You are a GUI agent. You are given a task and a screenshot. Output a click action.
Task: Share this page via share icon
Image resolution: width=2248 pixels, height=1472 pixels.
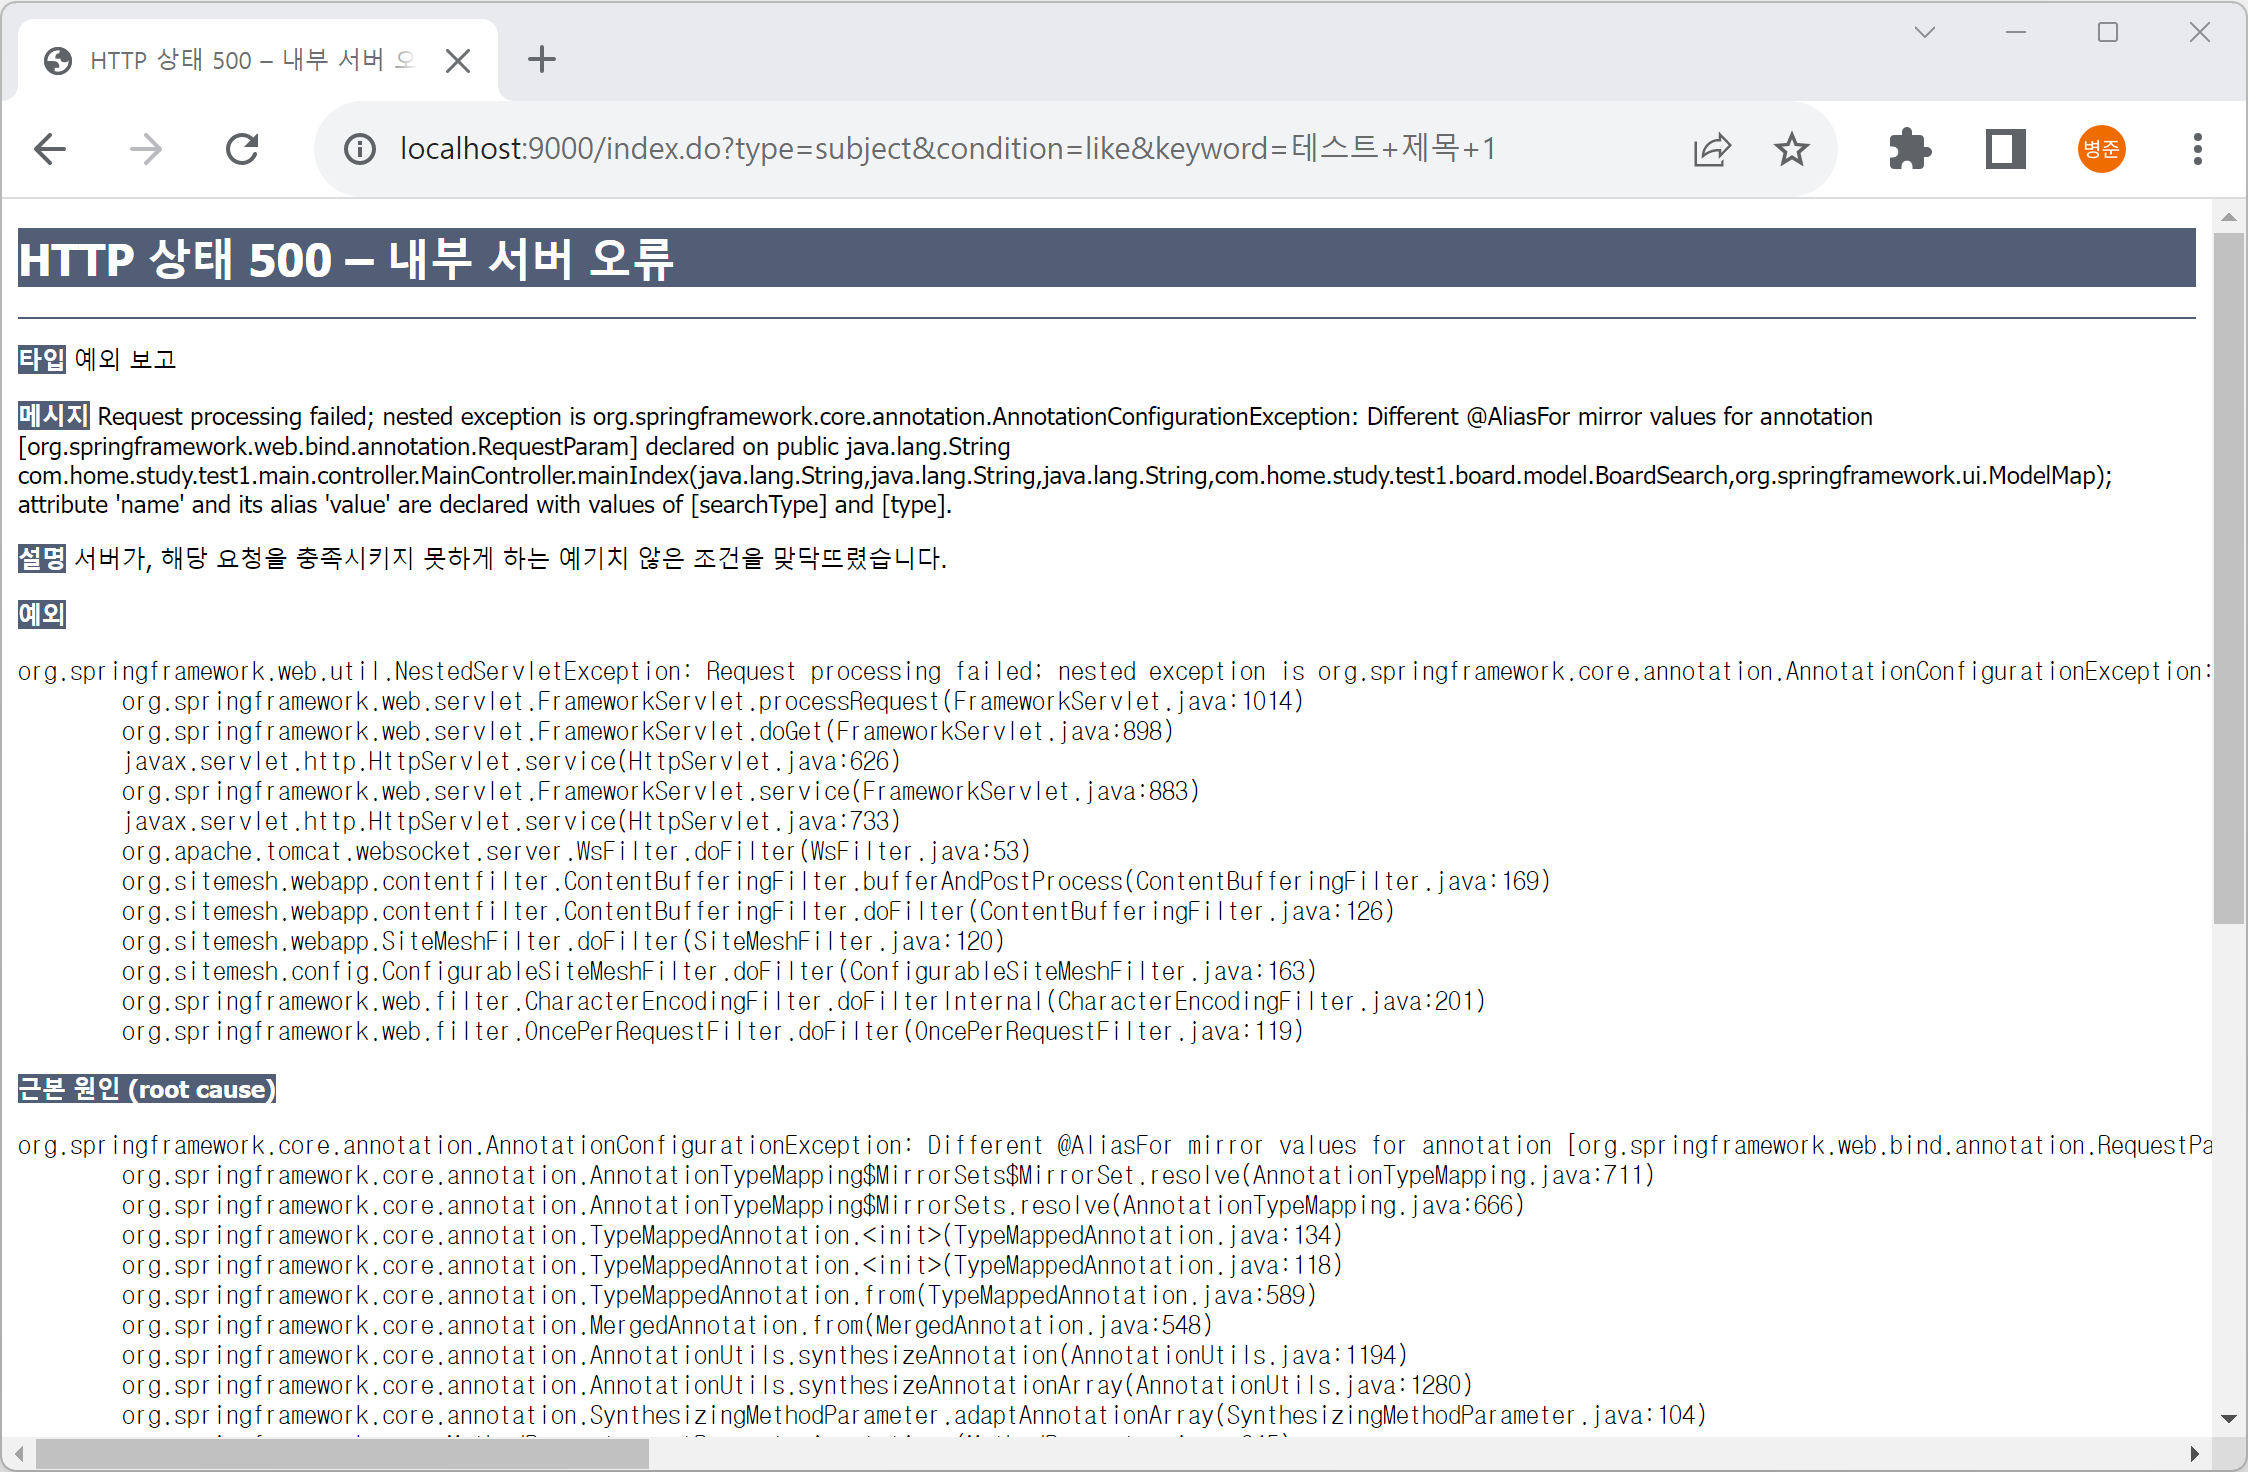[x=1711, y=150]
